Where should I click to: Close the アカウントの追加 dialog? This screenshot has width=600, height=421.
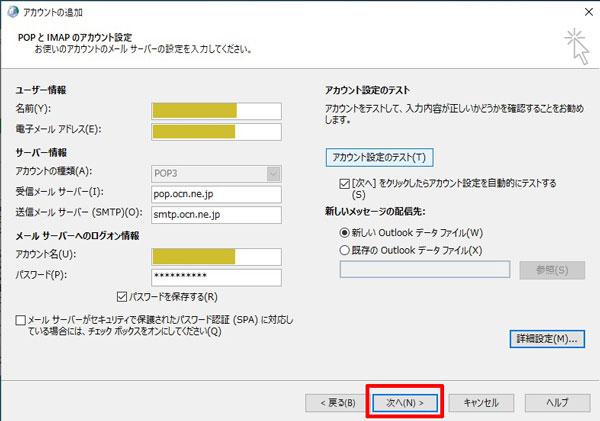[x=589, y=12]
